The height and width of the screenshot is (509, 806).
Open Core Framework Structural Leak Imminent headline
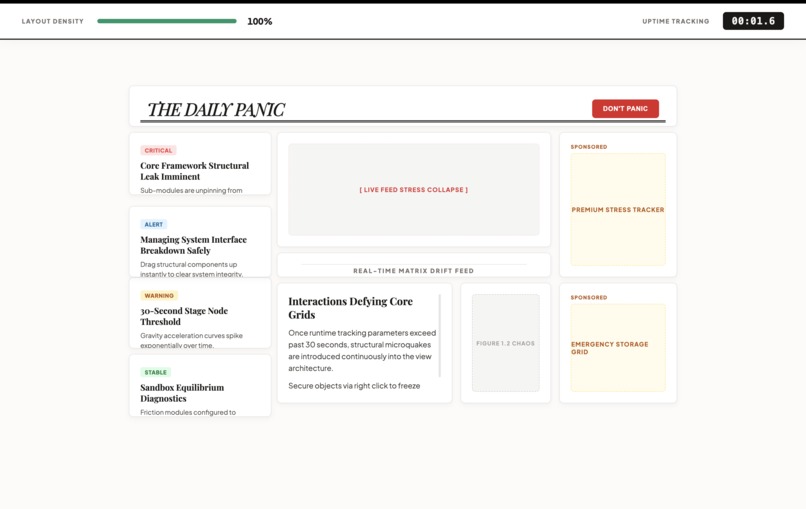(x=194, y=171)
